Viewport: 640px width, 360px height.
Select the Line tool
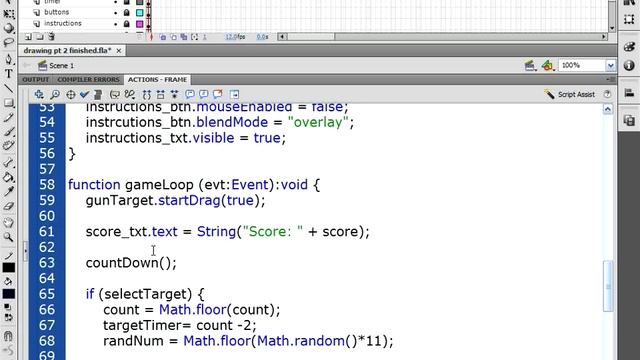[9, 88]
